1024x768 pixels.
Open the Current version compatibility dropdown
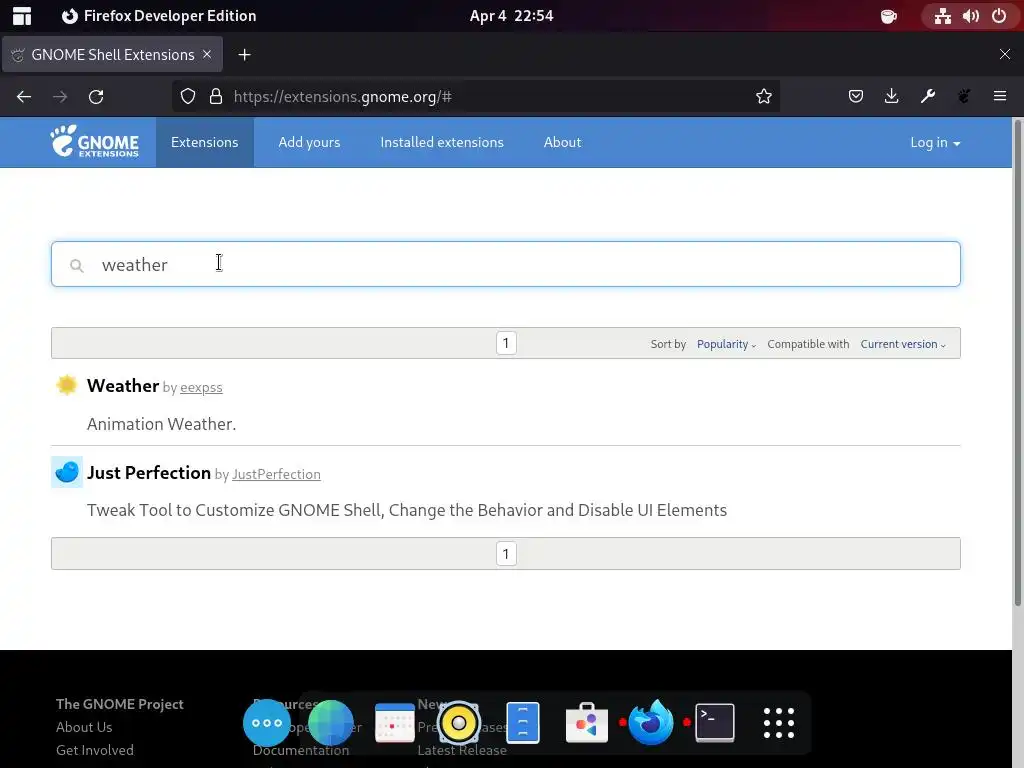pos(903,344)
